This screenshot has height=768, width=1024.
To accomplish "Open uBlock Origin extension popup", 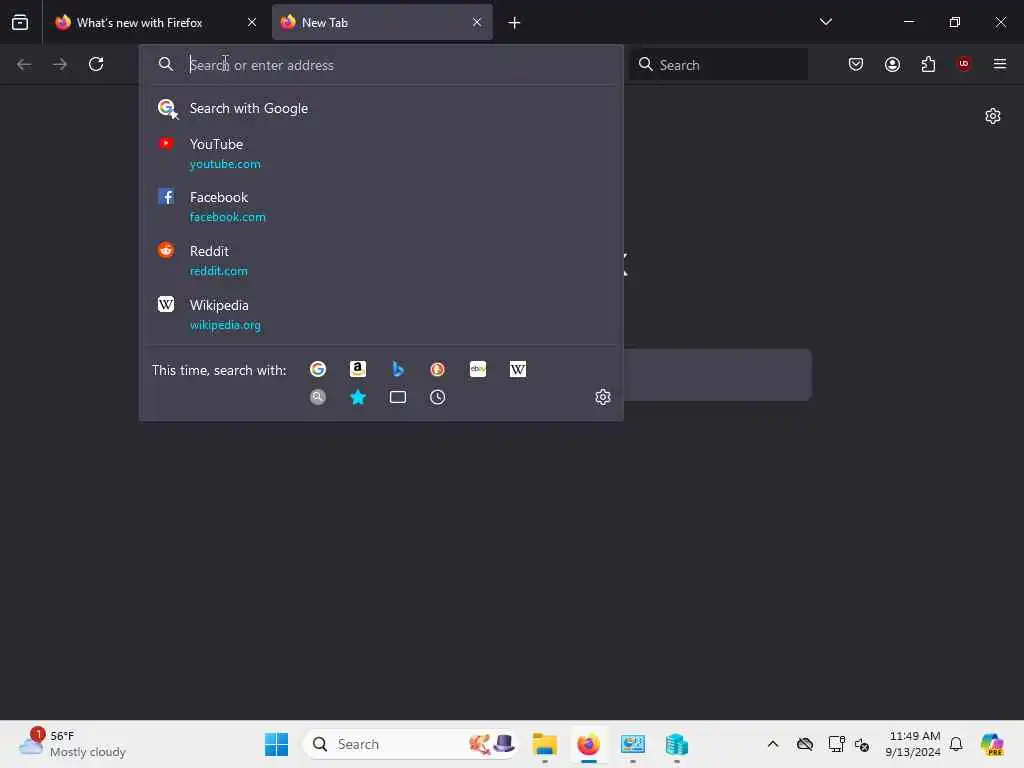I will coord(964,64).
